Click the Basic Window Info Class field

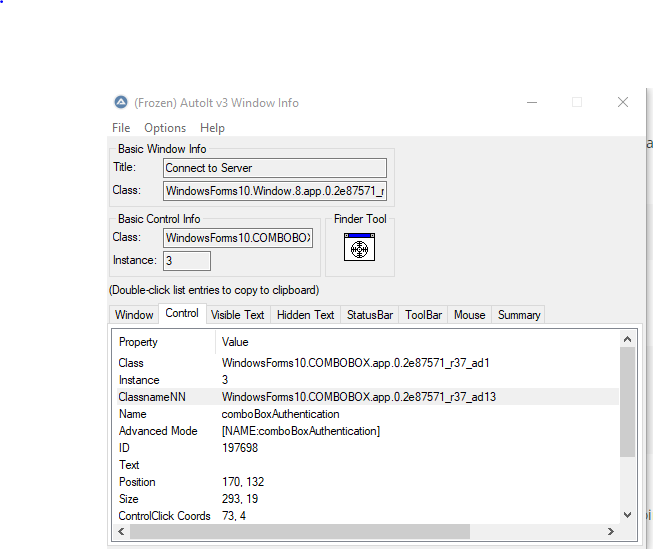point(275,191)
